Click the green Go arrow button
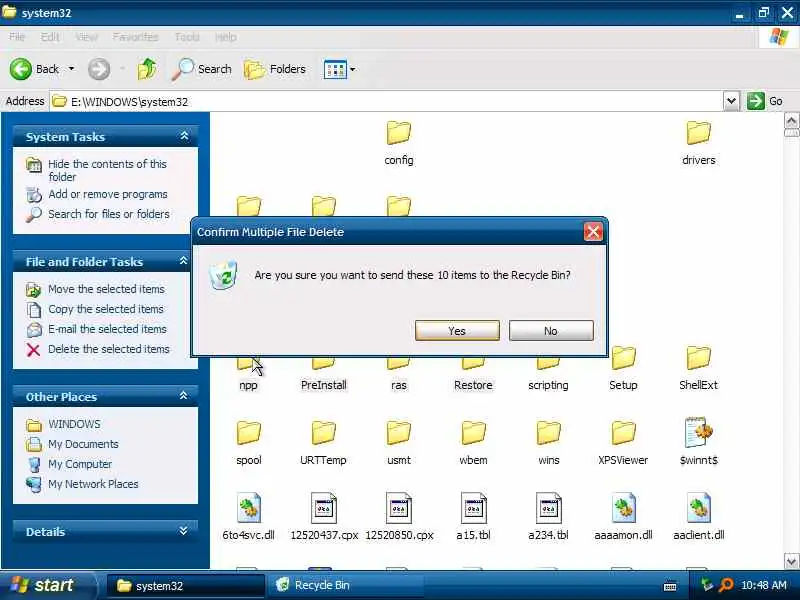 pyautogui.click(x=756, y=101)
